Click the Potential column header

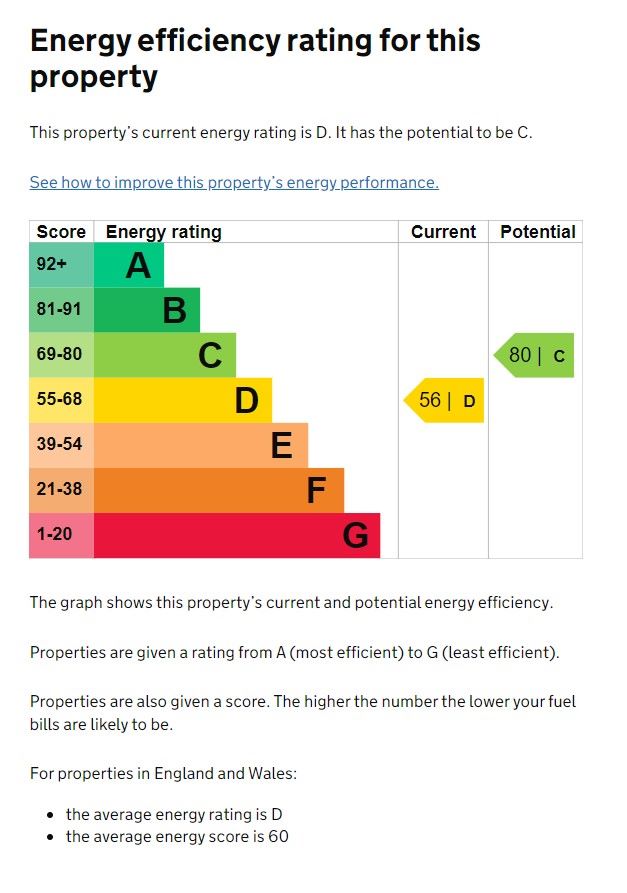pos(537,232)
